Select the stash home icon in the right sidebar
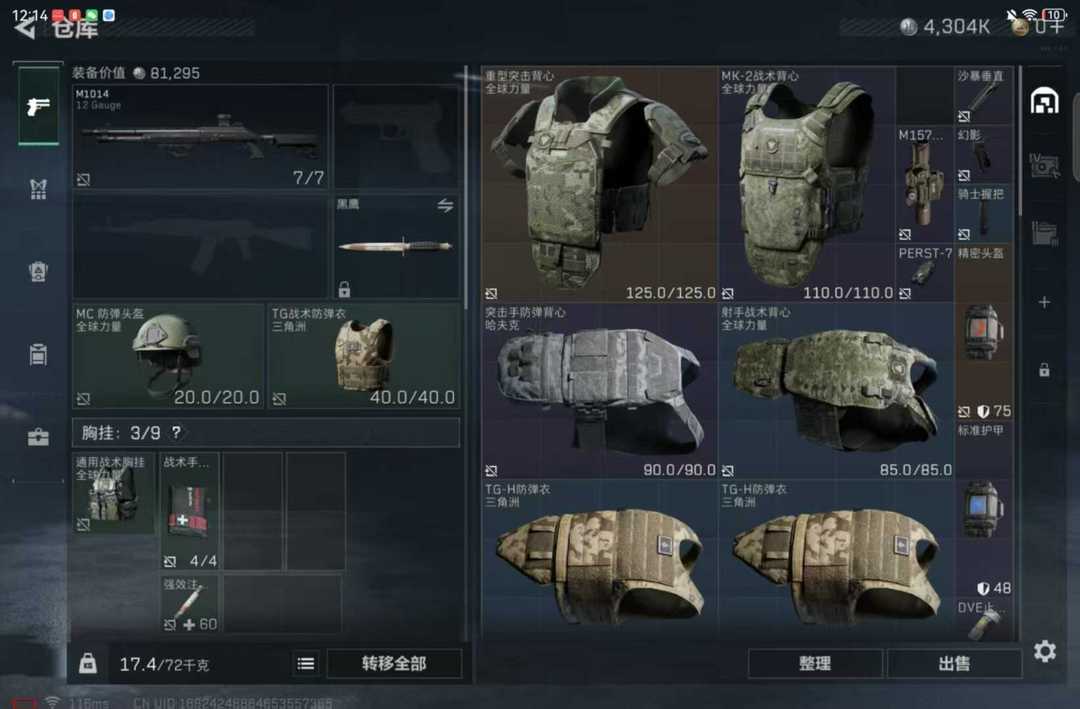The height and width of the screenshot is (709, 1080). 1044,102
